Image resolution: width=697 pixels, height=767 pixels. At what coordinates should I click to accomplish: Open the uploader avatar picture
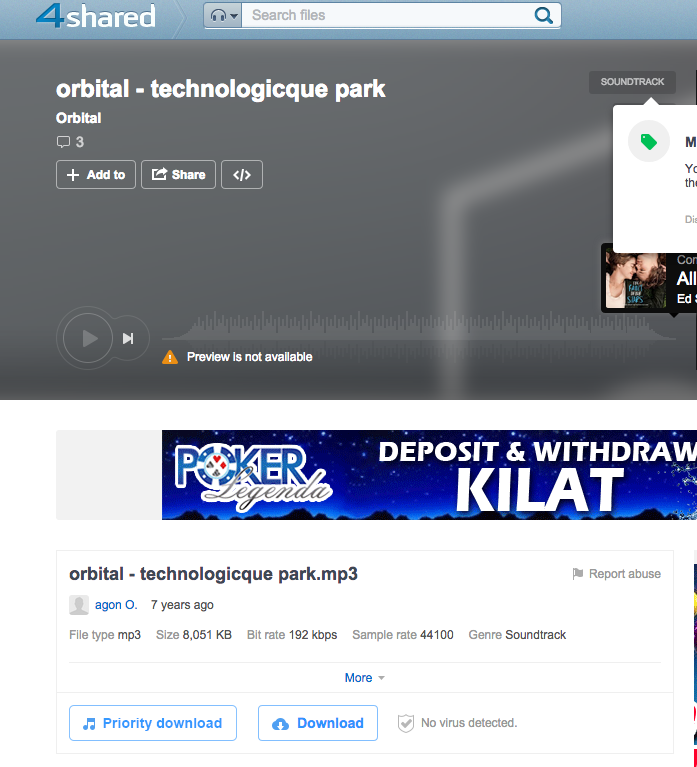(x=79, y=605)
